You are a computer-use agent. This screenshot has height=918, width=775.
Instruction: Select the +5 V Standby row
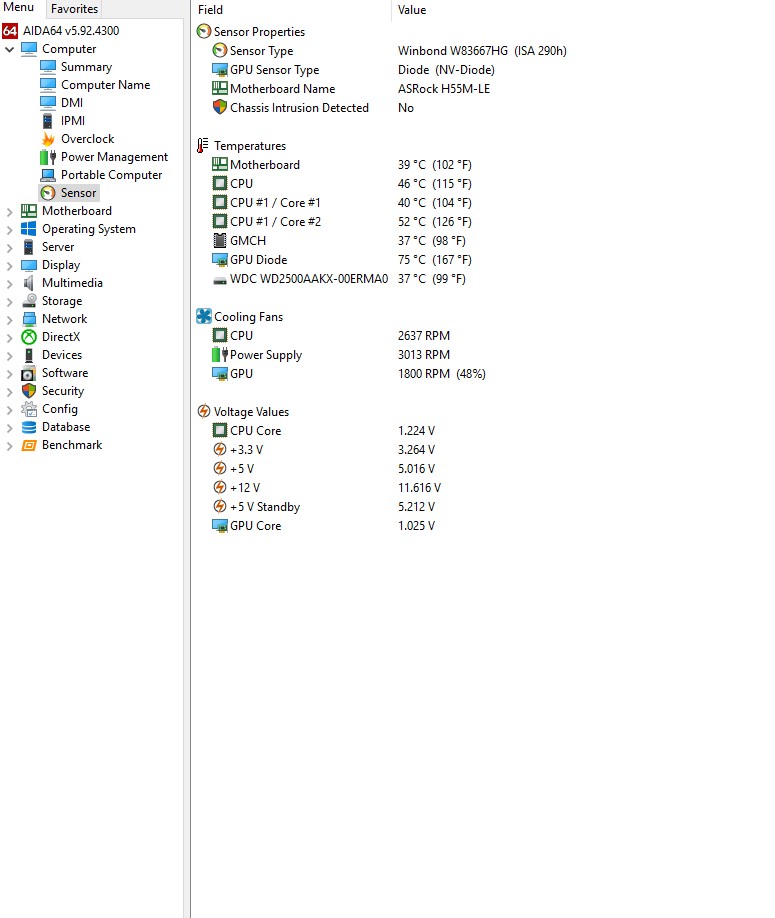323,507
